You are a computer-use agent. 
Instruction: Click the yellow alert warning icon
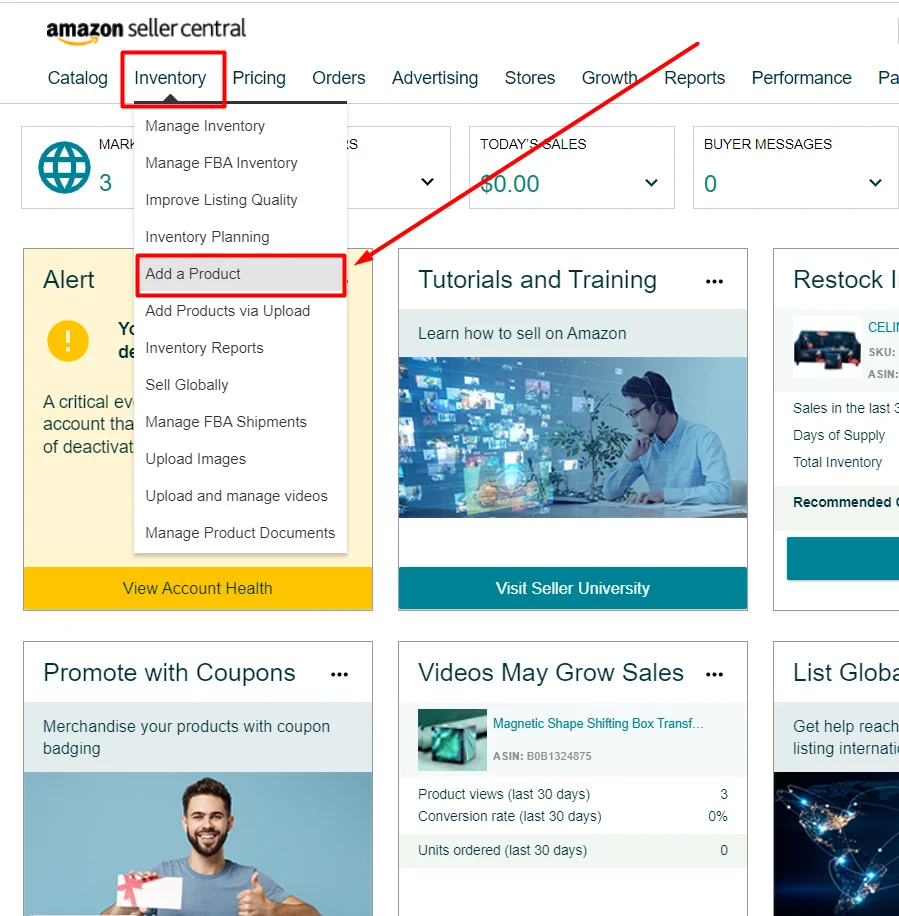tap(68, 341)
